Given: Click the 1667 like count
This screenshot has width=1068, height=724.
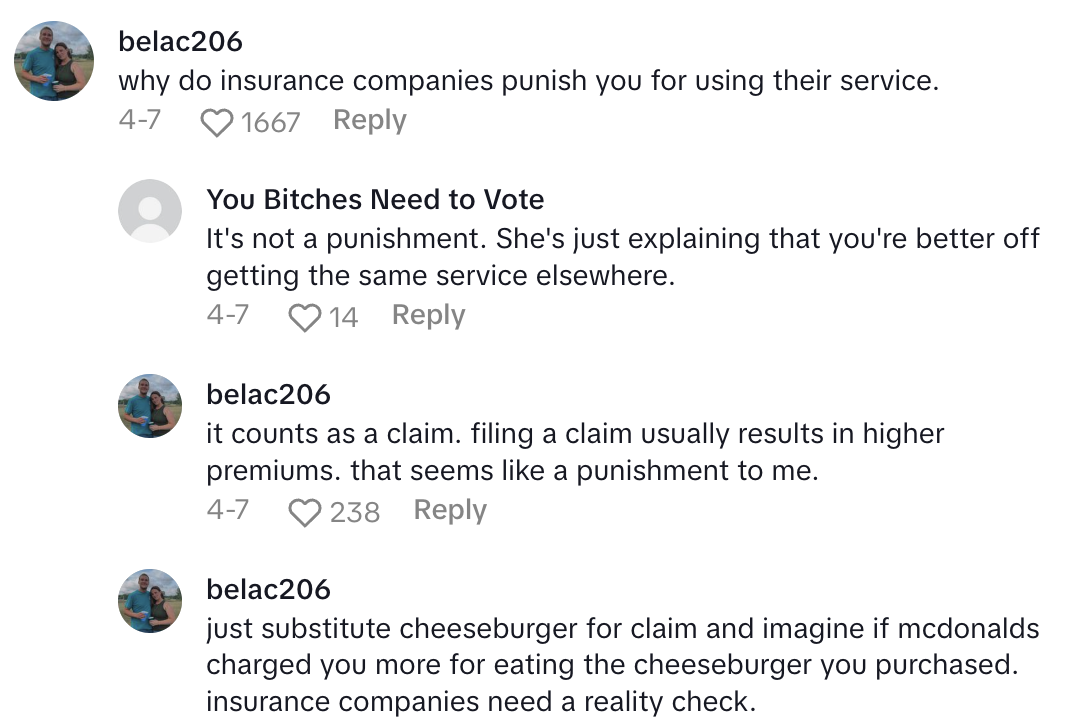Looking at the screenshot, I should pyautogui.click(x=270, y=122).
